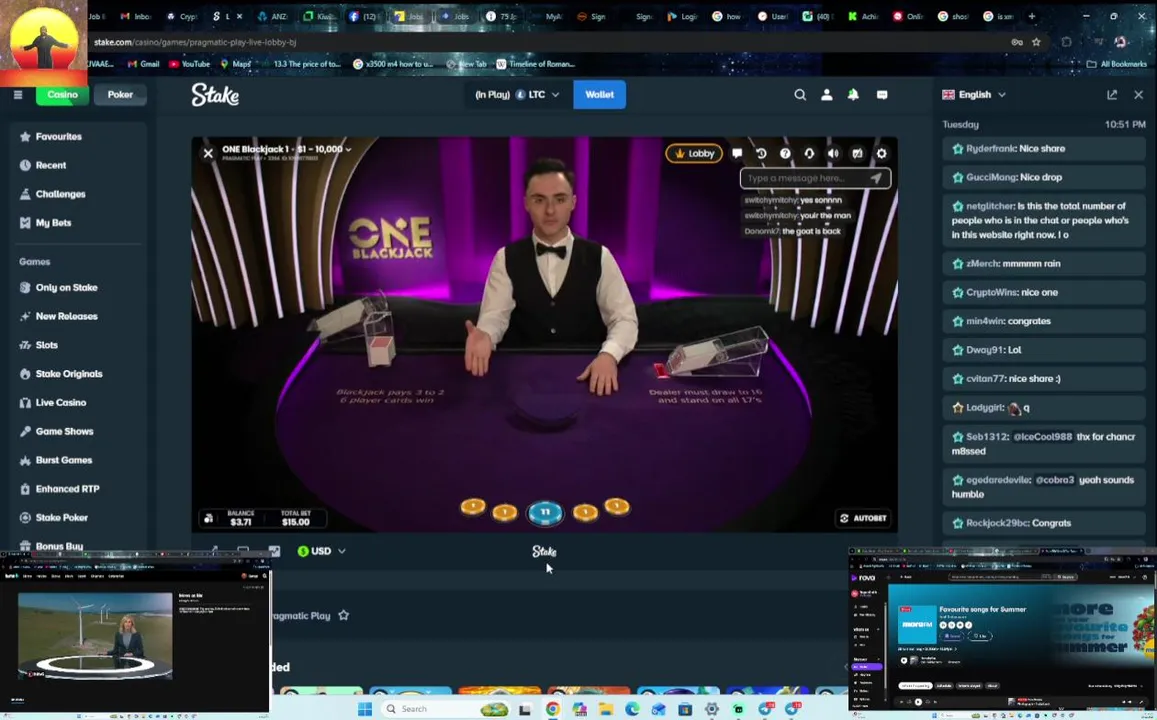Open the game history icon

click(761, 153)
